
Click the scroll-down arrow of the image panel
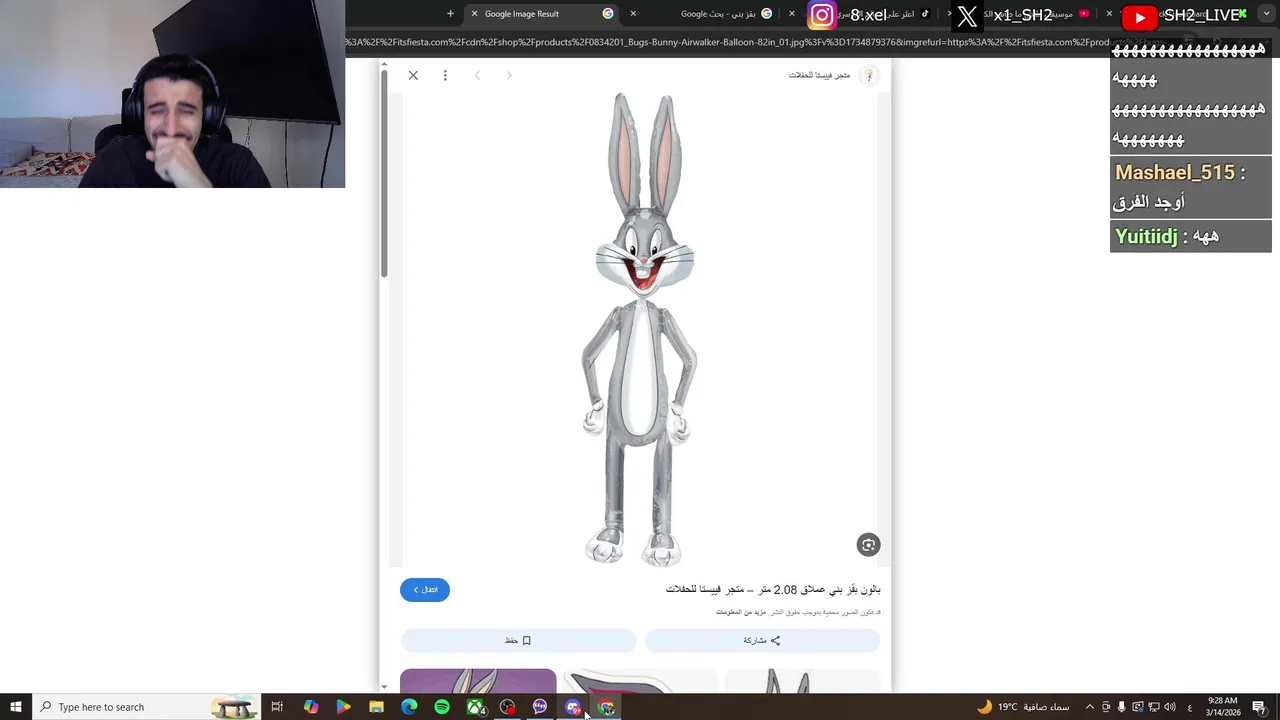point(384,687)
